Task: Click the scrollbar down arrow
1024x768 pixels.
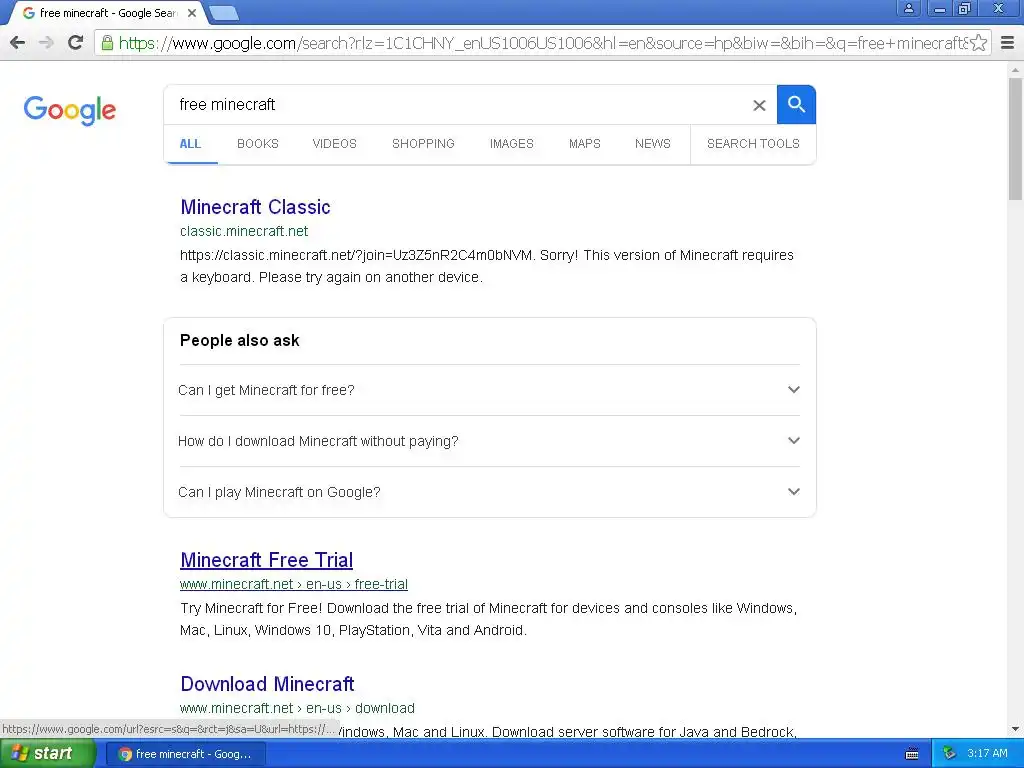Action: (x=1015, y=729)
